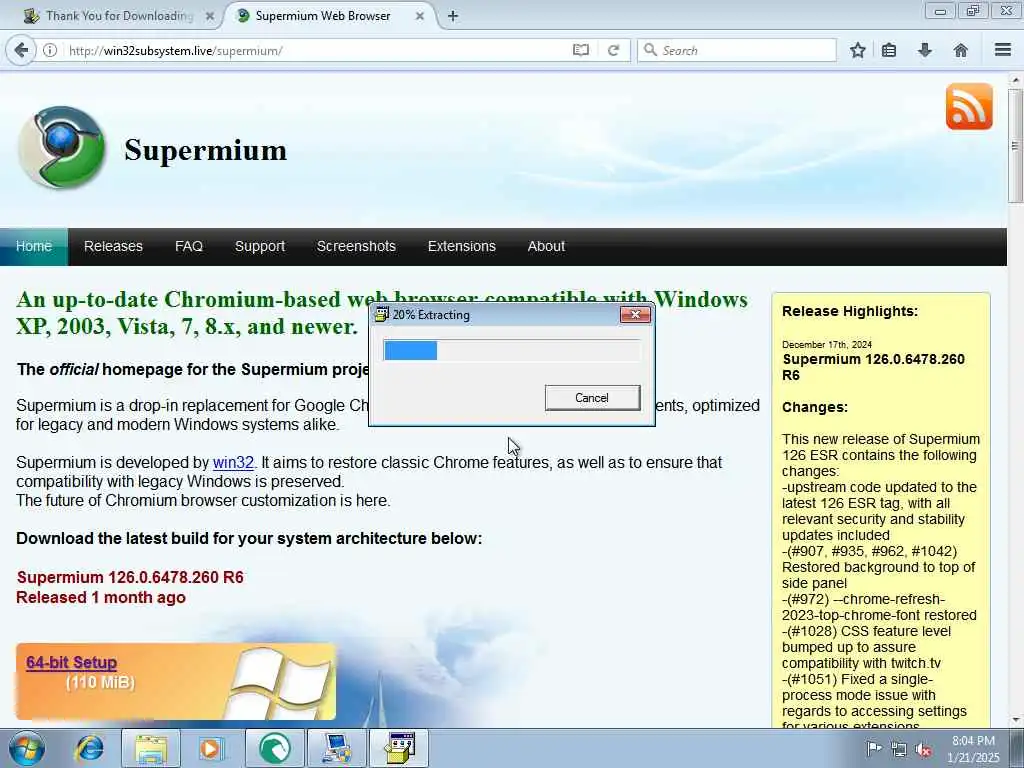Click the extraction progress bar
This screenshot has width=1024, height=768.
tap(511, 350)
